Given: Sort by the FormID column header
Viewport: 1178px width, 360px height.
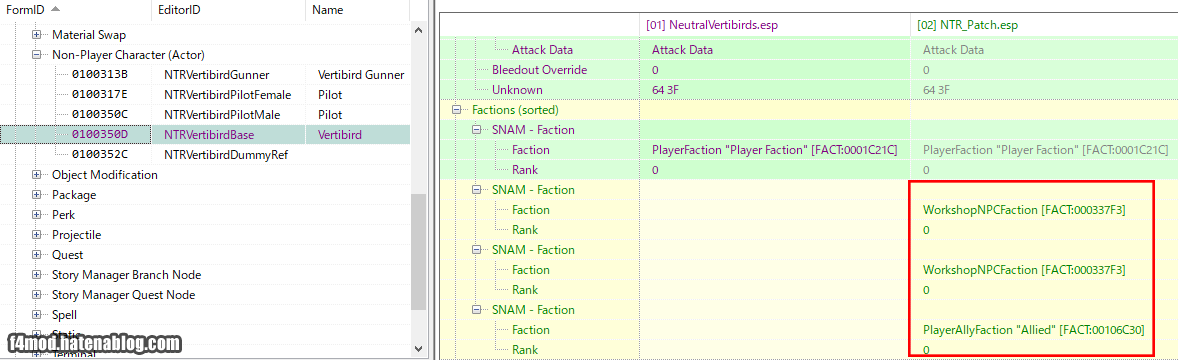Looking at the screenshot, I should point(75,11).
